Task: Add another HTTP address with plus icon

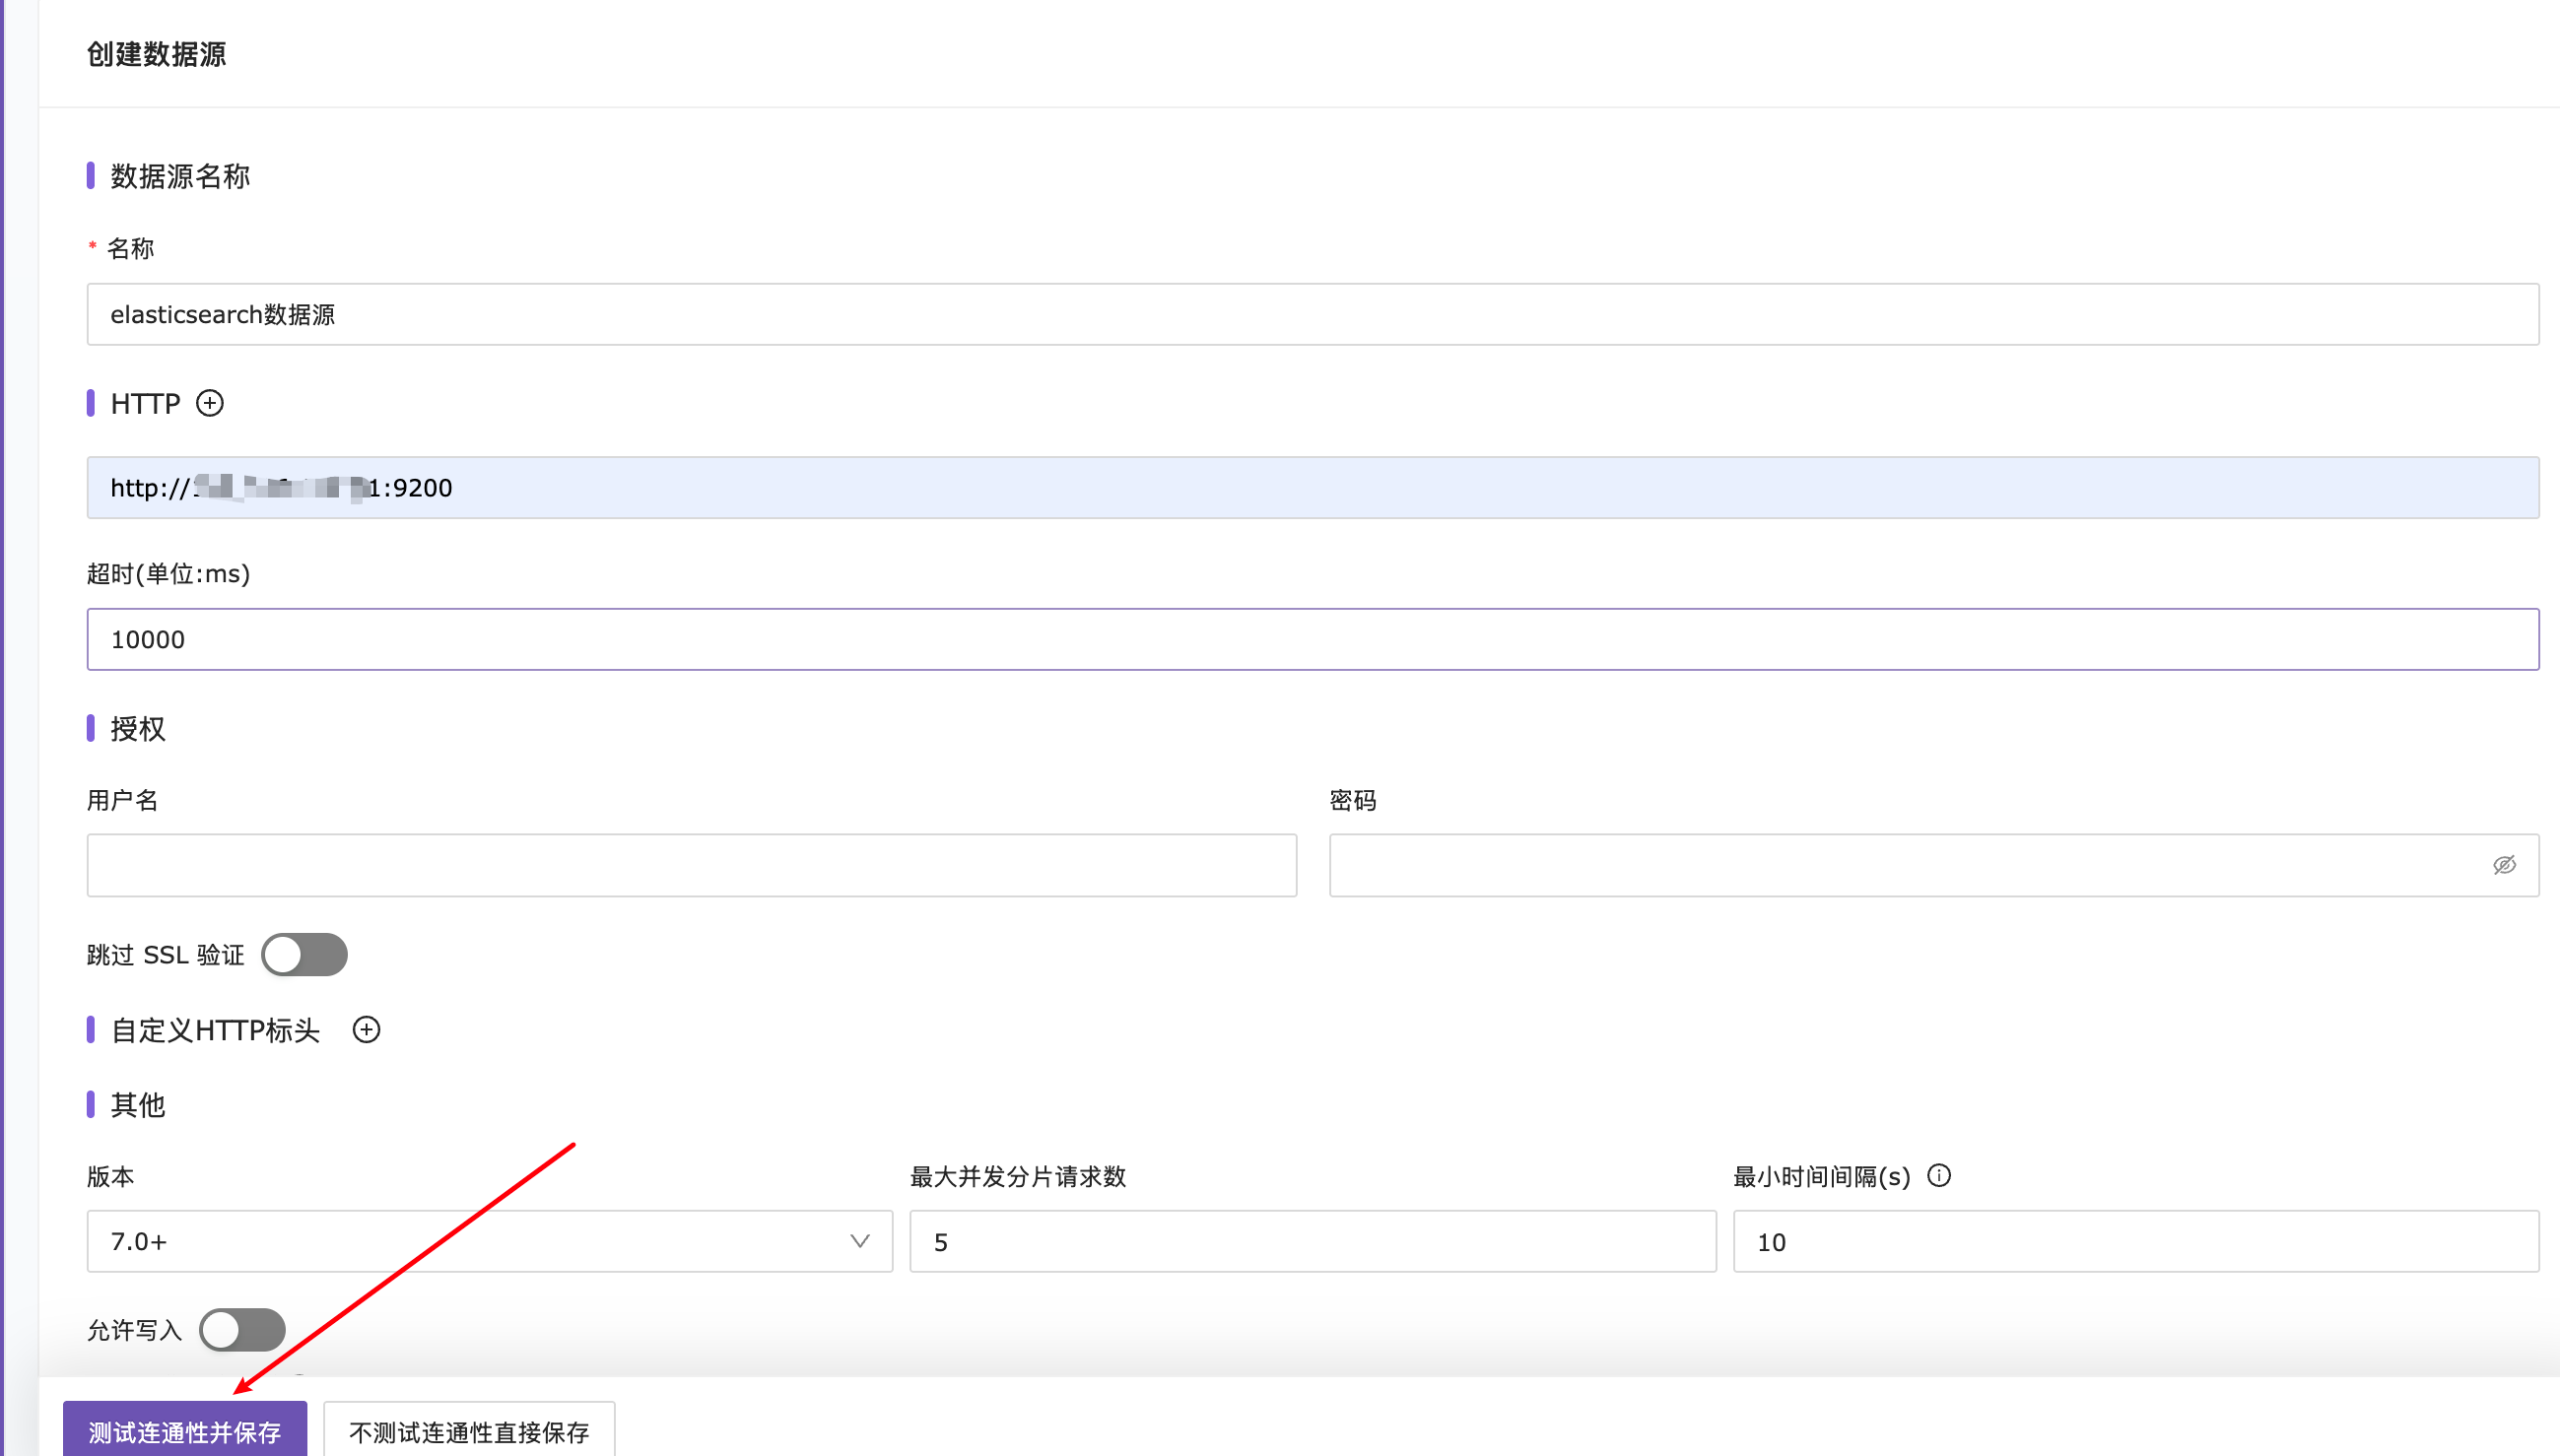Action: click(x=209, y=403)
